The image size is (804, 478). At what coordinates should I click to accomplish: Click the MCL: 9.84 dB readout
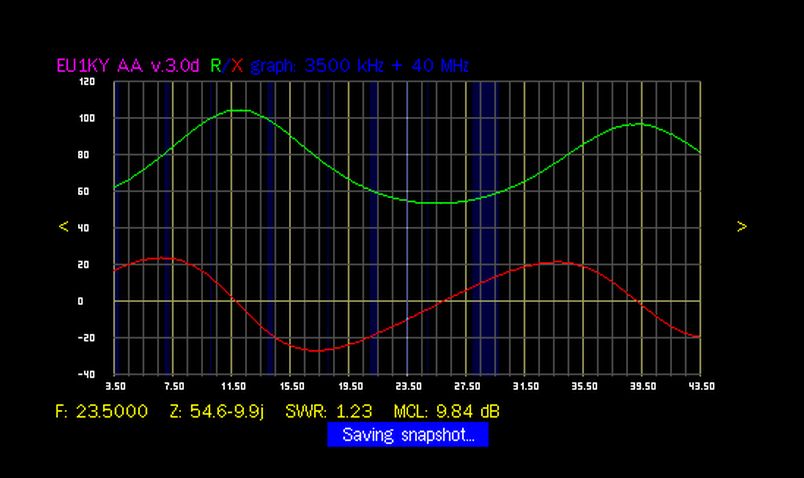448,411
